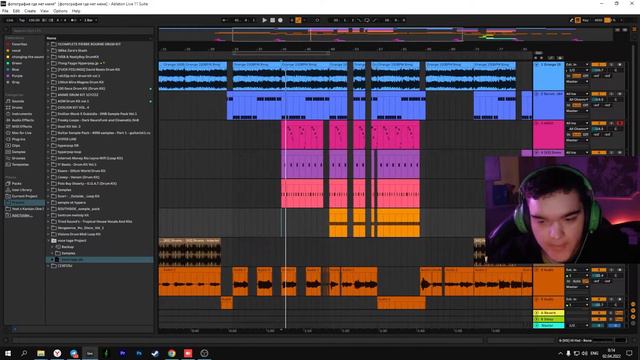Open the Windows Start menu
Viewport: 640px width, 360px height.
(x=8, y=353)
